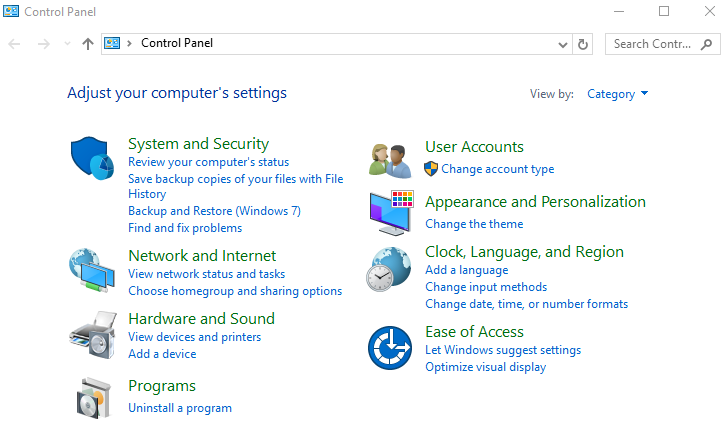Click Uninstall a program
This screenshot has width=727, height=422.
(180, 408)
